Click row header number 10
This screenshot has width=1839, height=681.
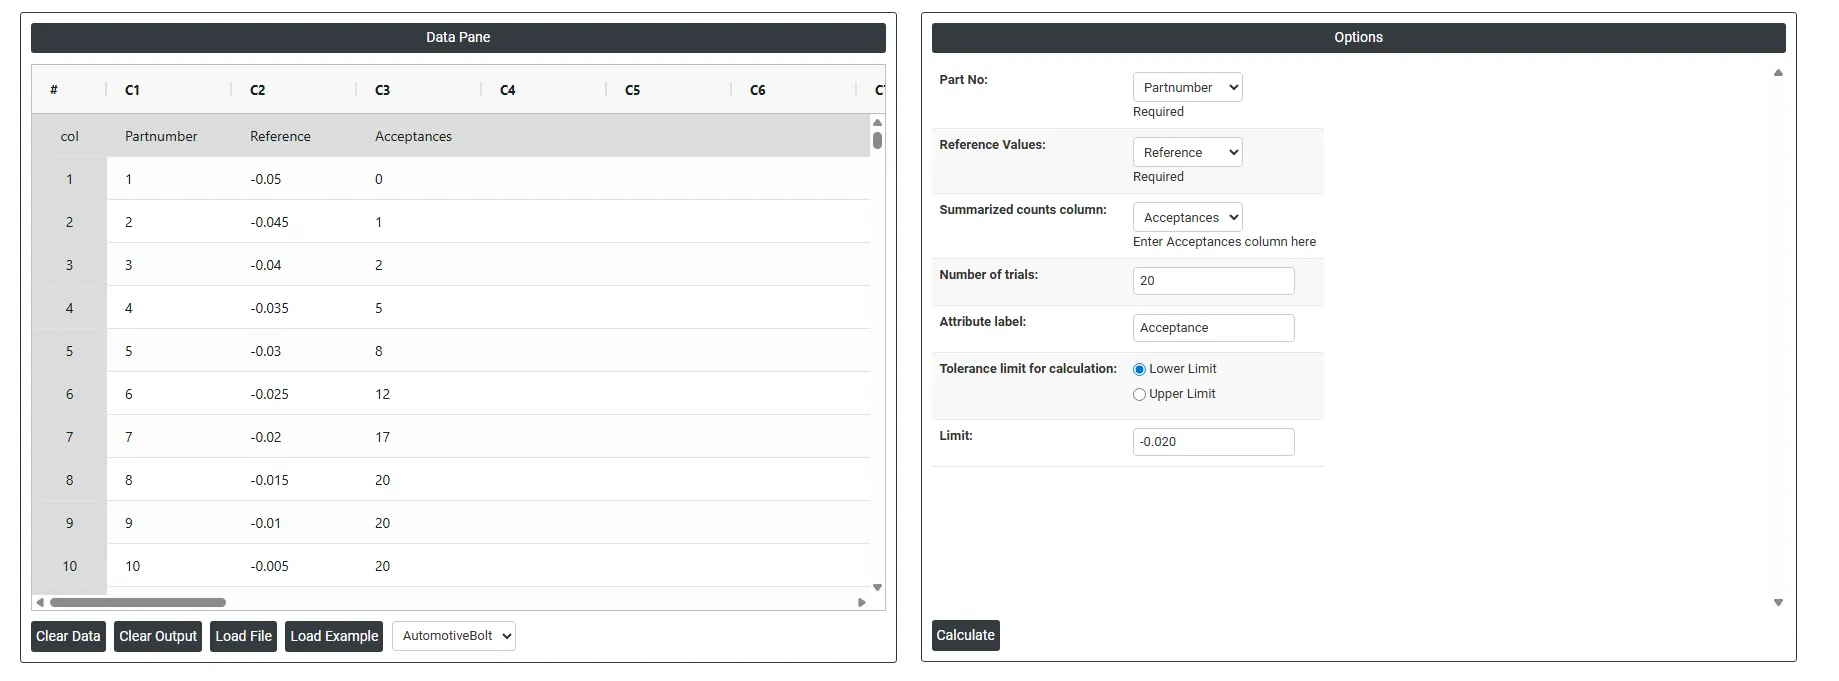pos(69,566)
